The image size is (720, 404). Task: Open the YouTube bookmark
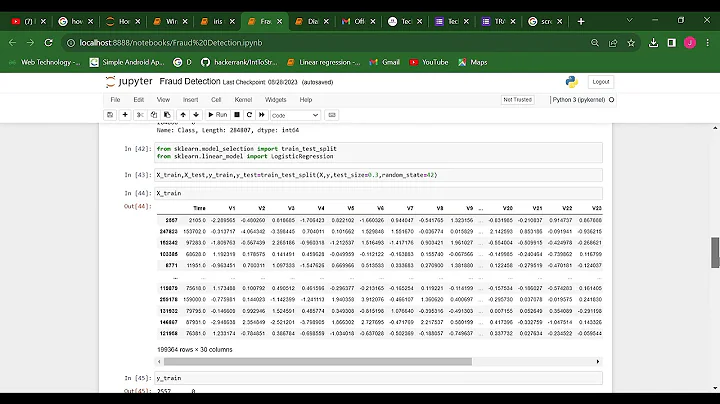(429, 62)
